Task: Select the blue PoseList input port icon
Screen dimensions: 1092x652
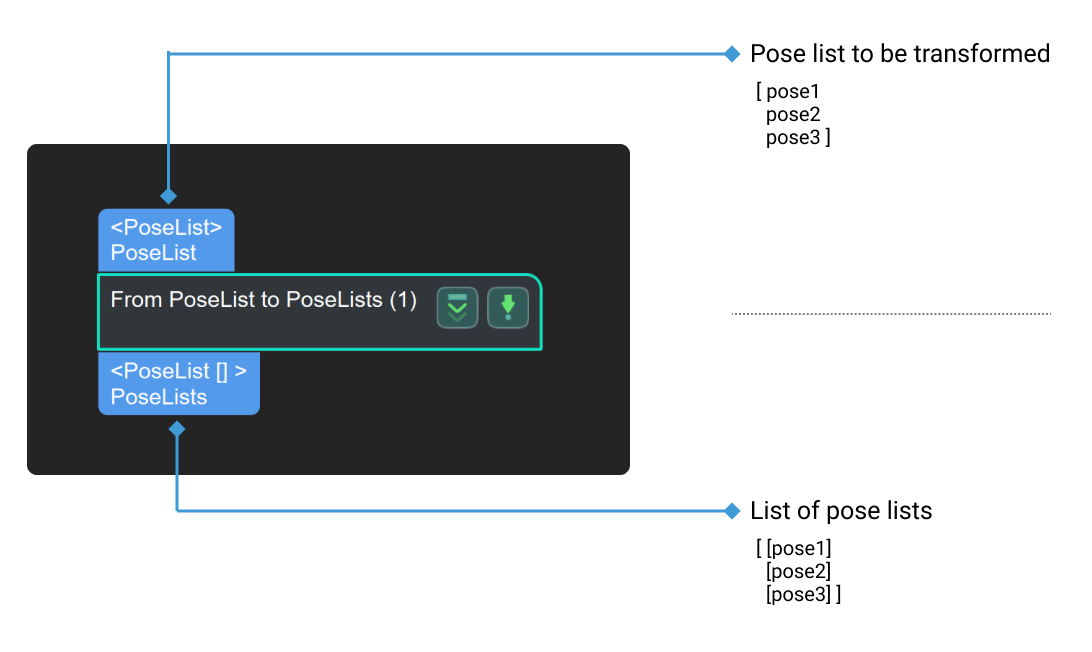Action: click(165, 239)
